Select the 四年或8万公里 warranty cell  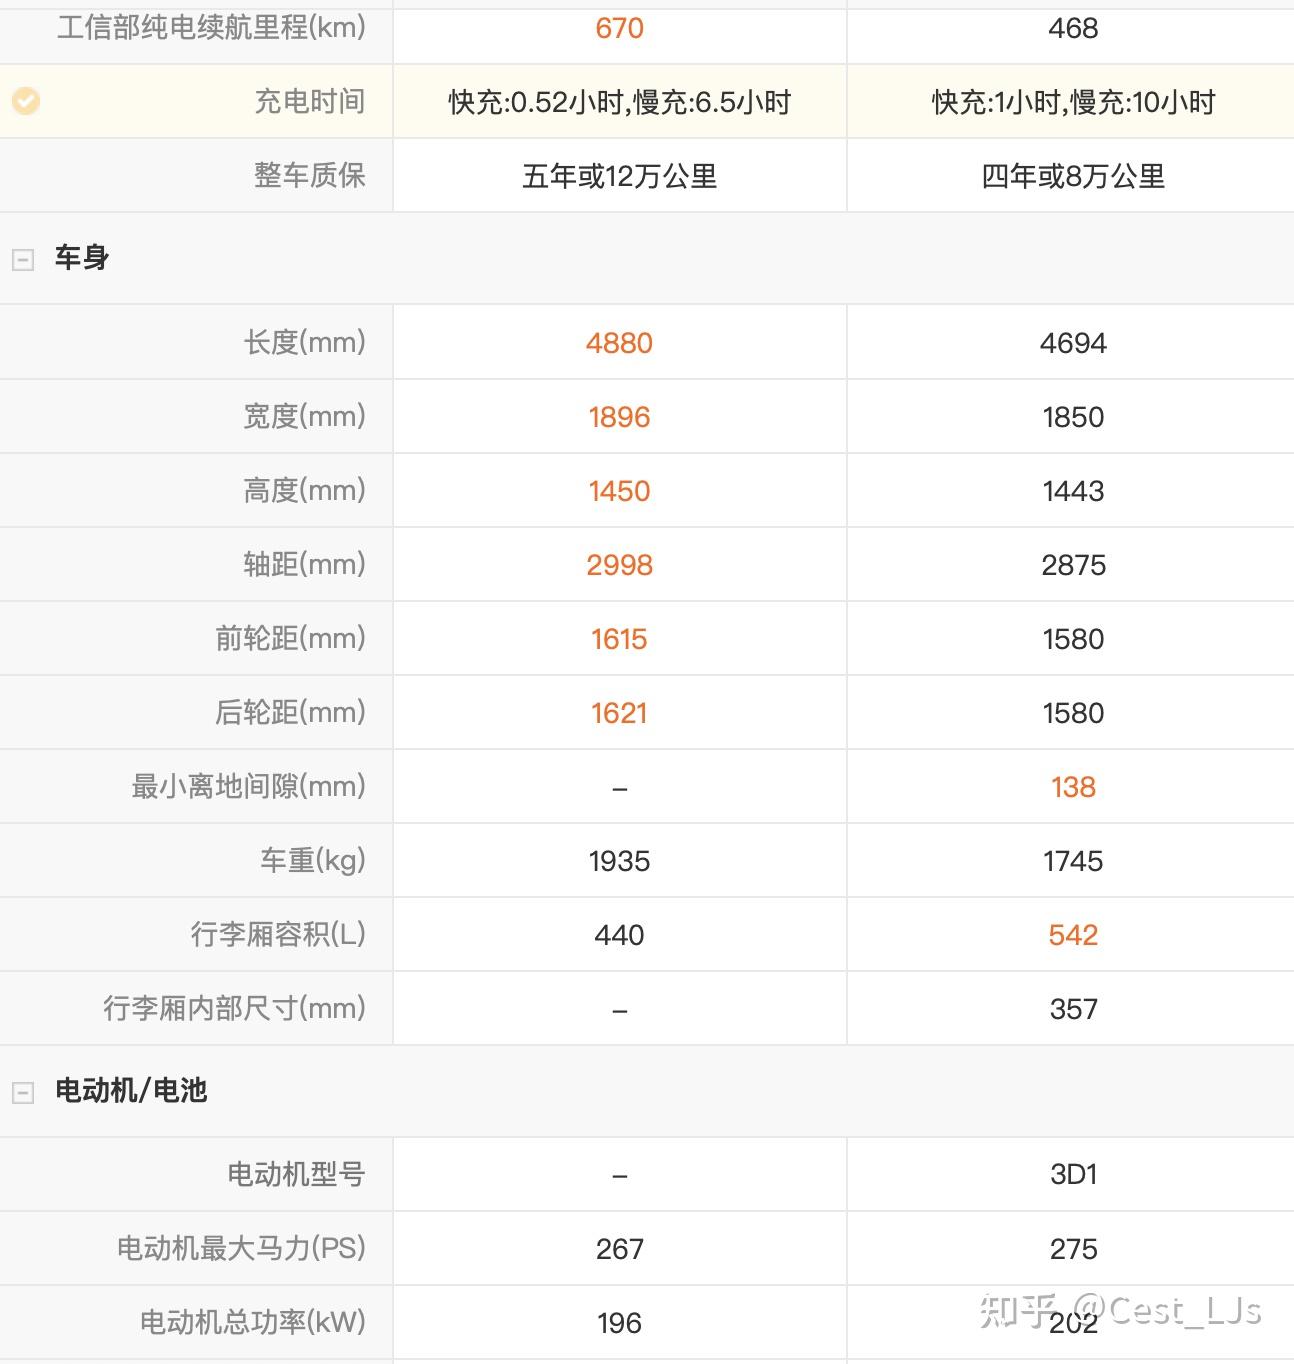pyautogui.click(x=1073, y=176)
